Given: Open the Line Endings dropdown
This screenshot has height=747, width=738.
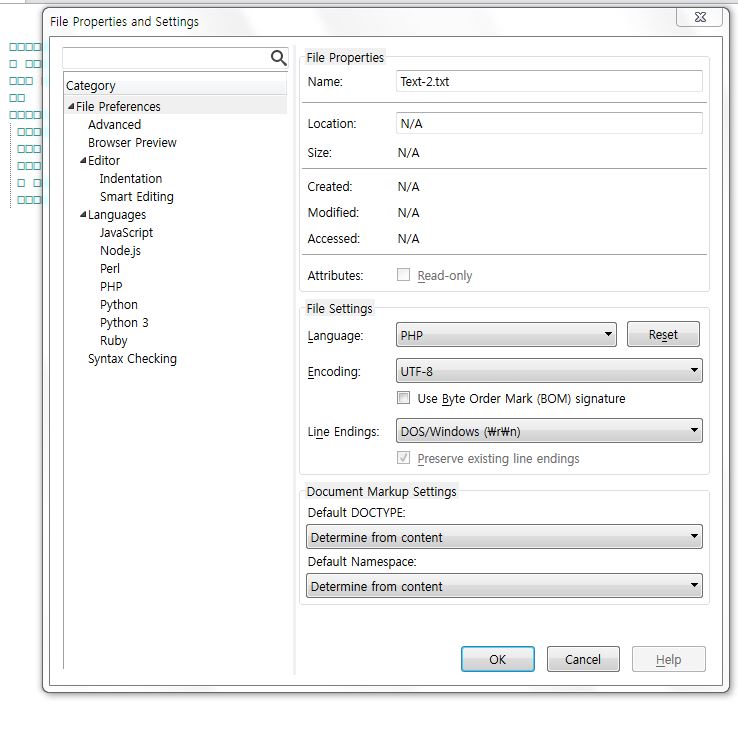Looking at the screenshot, I should [549, 431].
